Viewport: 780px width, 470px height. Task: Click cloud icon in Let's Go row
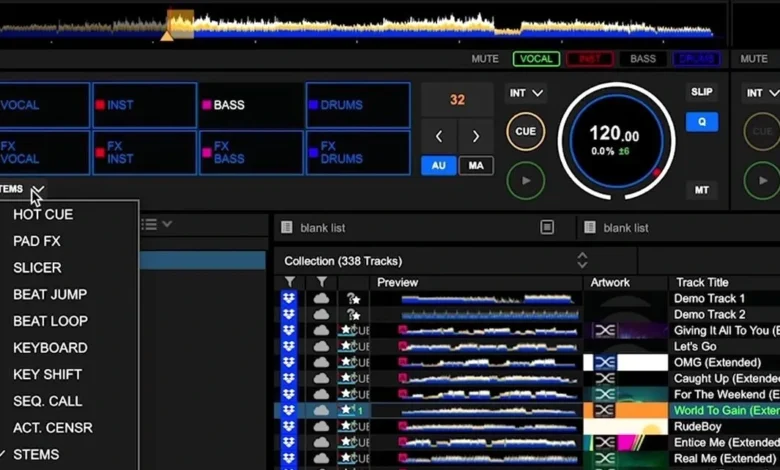[x=321, y=346]
